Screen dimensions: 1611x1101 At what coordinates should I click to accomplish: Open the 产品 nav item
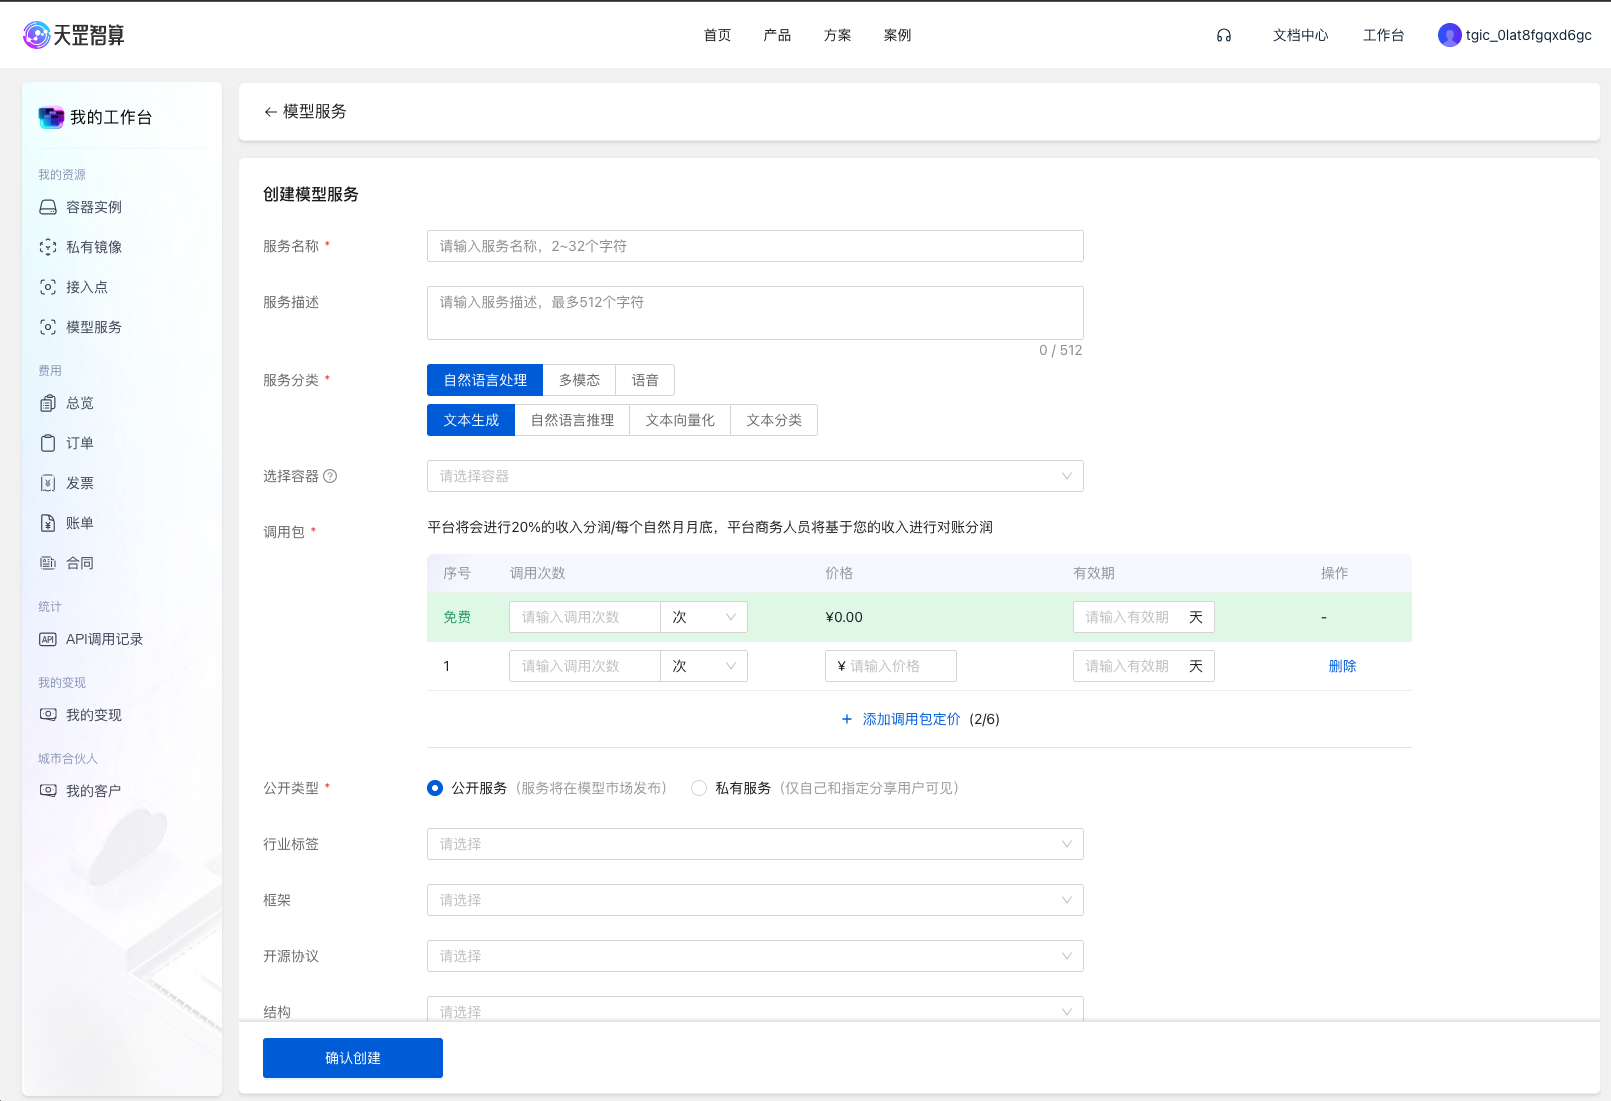pyautogui.click(x=777, y=35)
